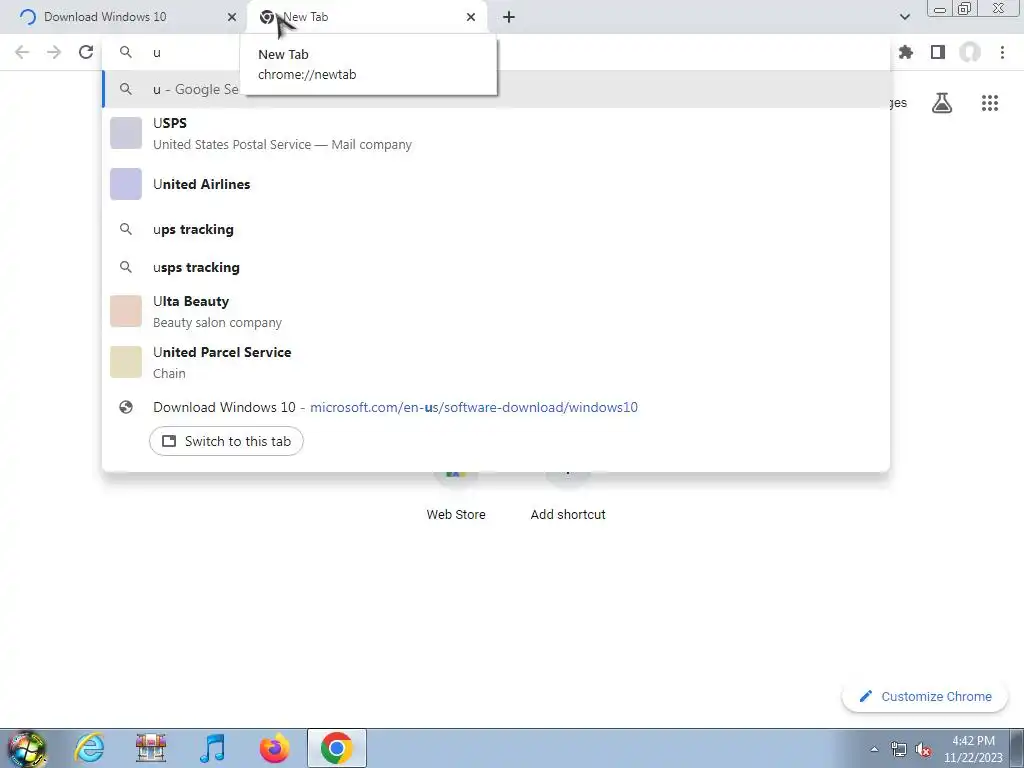Open the Search Labs flask icon
The width and height of the screenshot is (1024, 768).
pyautogui.click(x=942, y=103)
